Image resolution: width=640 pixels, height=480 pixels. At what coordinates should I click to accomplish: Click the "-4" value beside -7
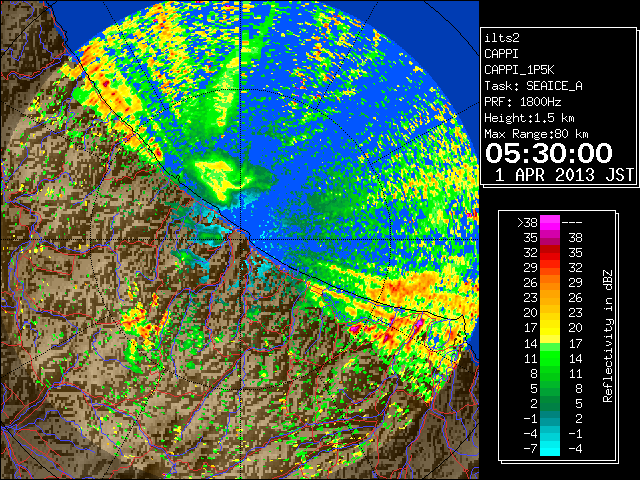(575, 449)
